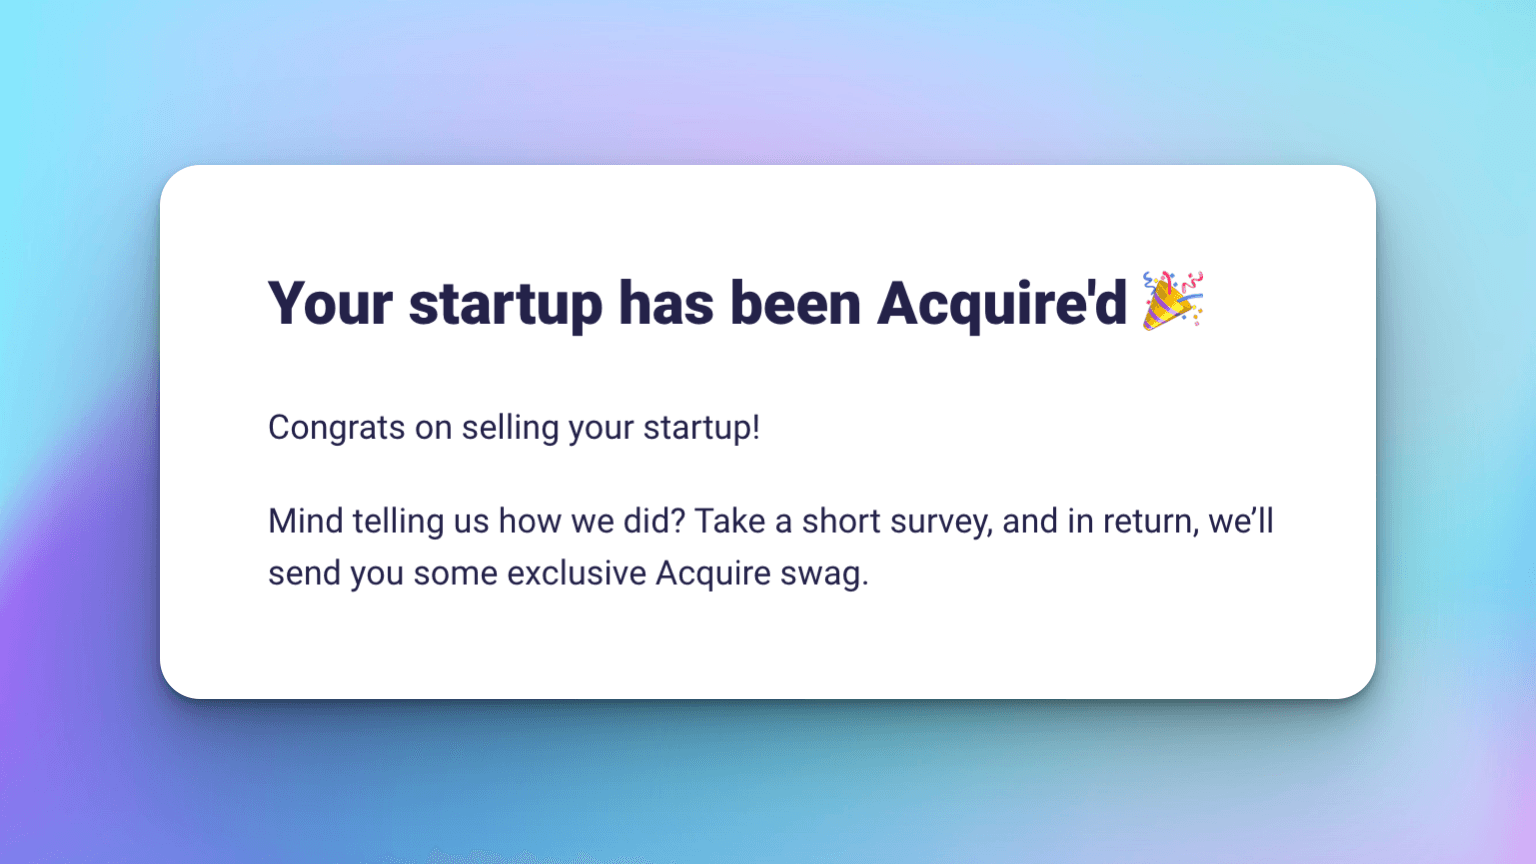Image resolution: width=1536 pixels, height=864 pixels.
Task: Click the word "Congrats"
Action: click(337, 428)
